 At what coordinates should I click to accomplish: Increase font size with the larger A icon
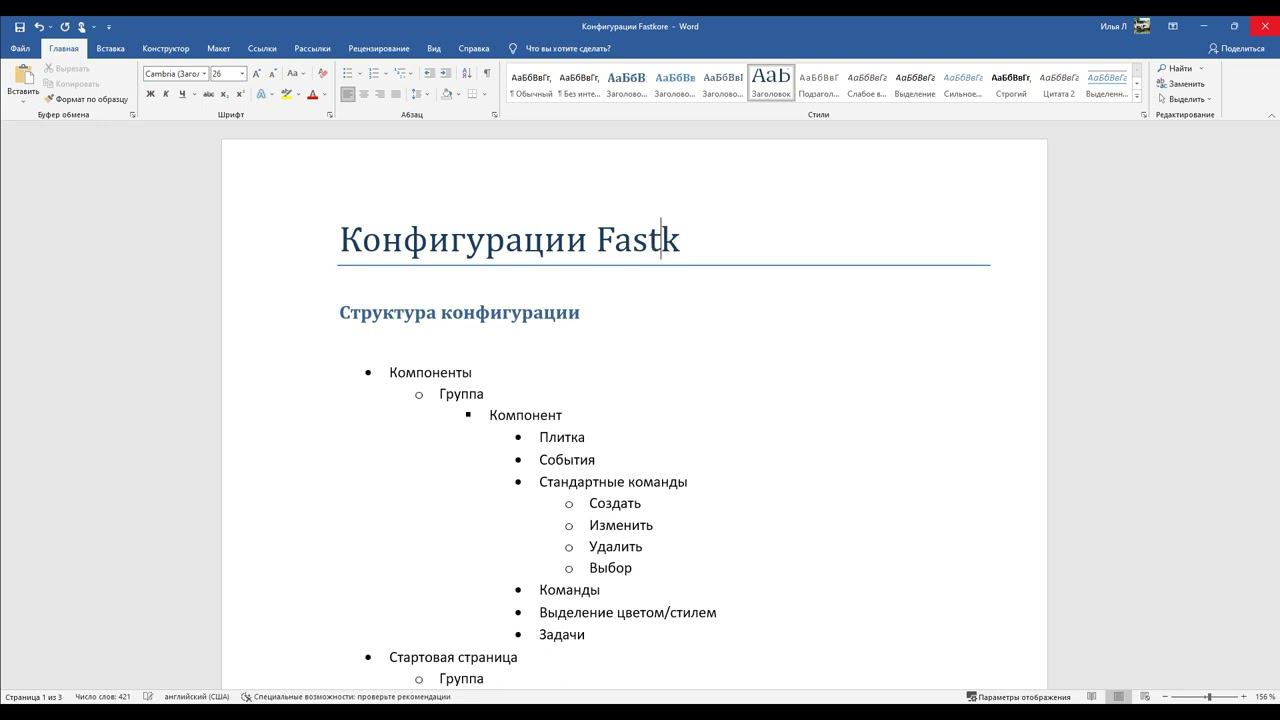pos(256,73)
